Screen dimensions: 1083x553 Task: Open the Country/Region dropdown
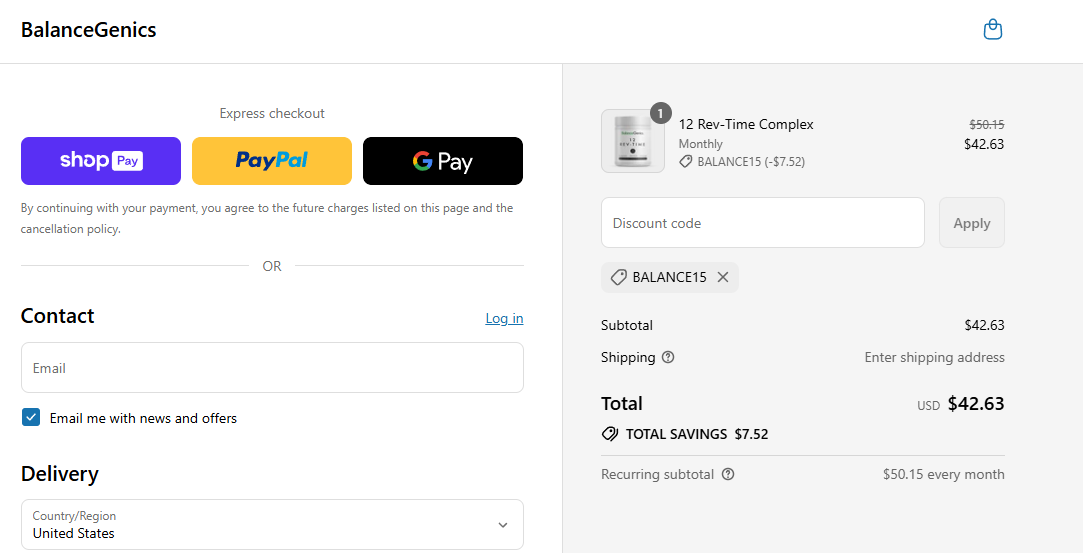[x=272, y=525]
